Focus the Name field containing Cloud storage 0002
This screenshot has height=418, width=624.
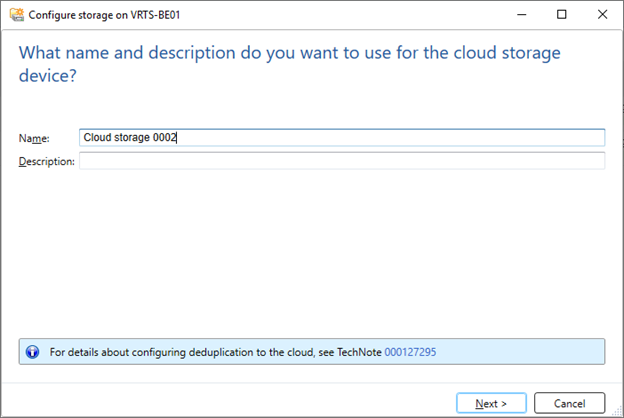click(x=342, y=137)
